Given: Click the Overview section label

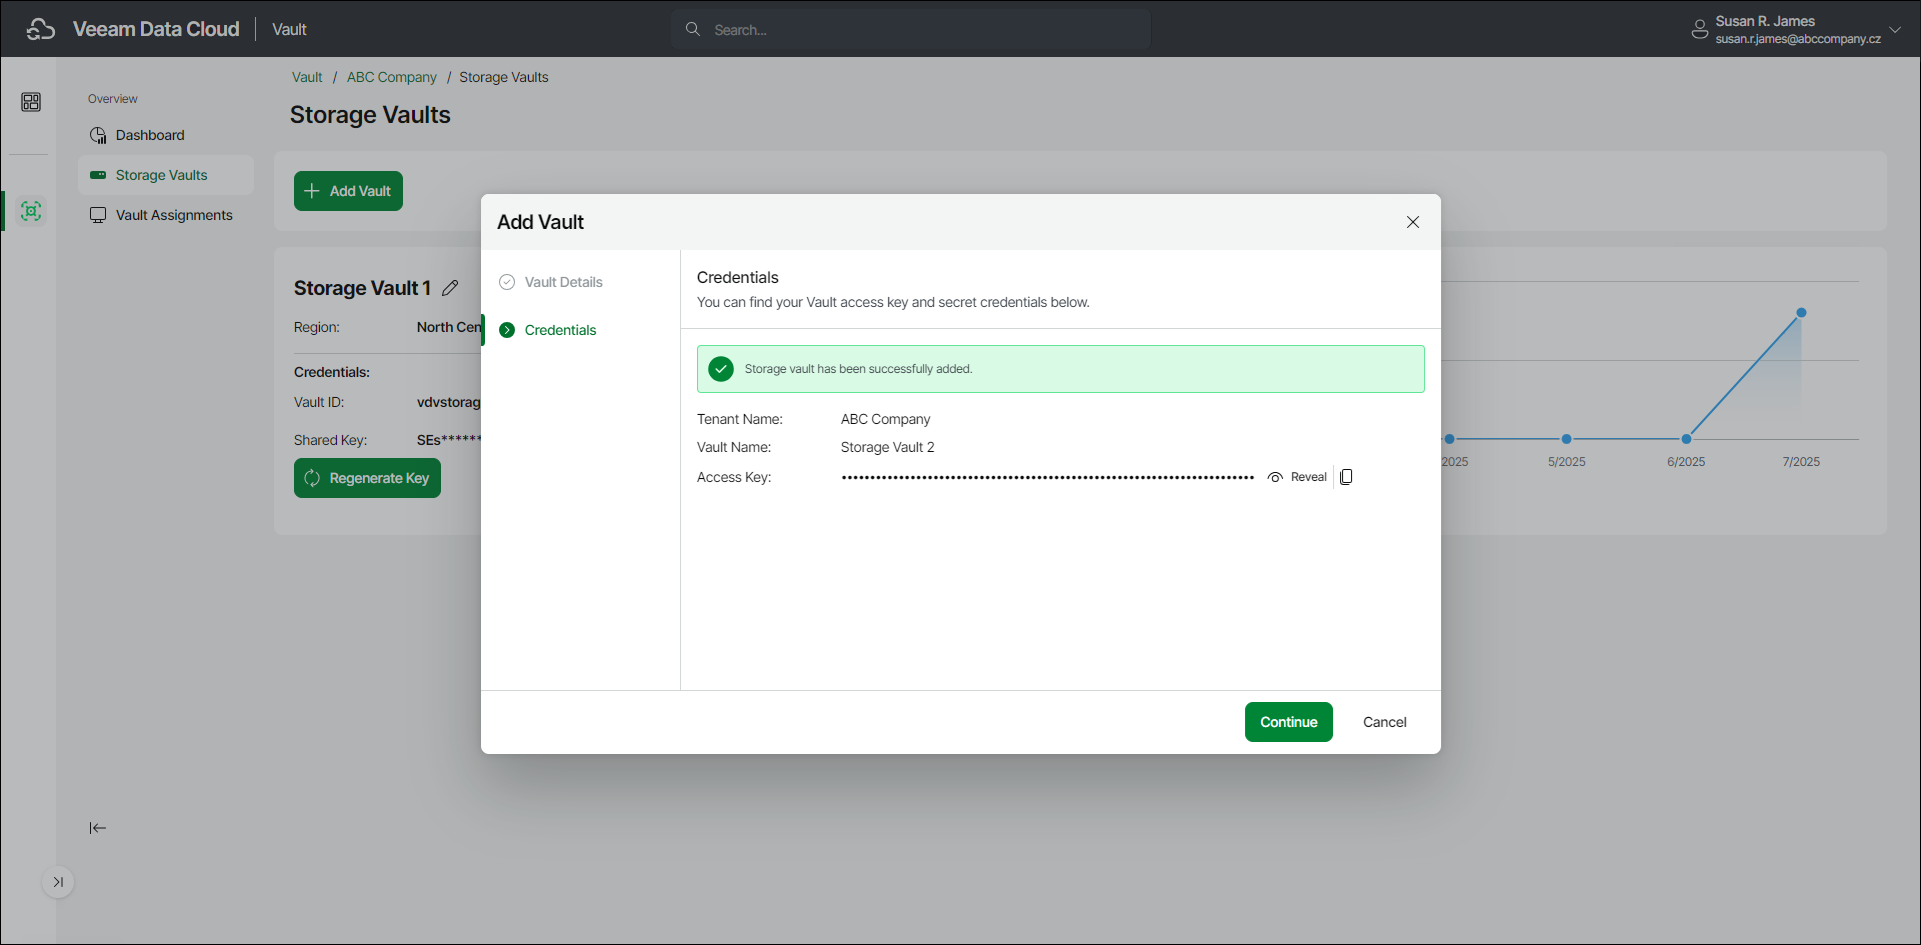Looking at the screenshot, I should (113, 99).
